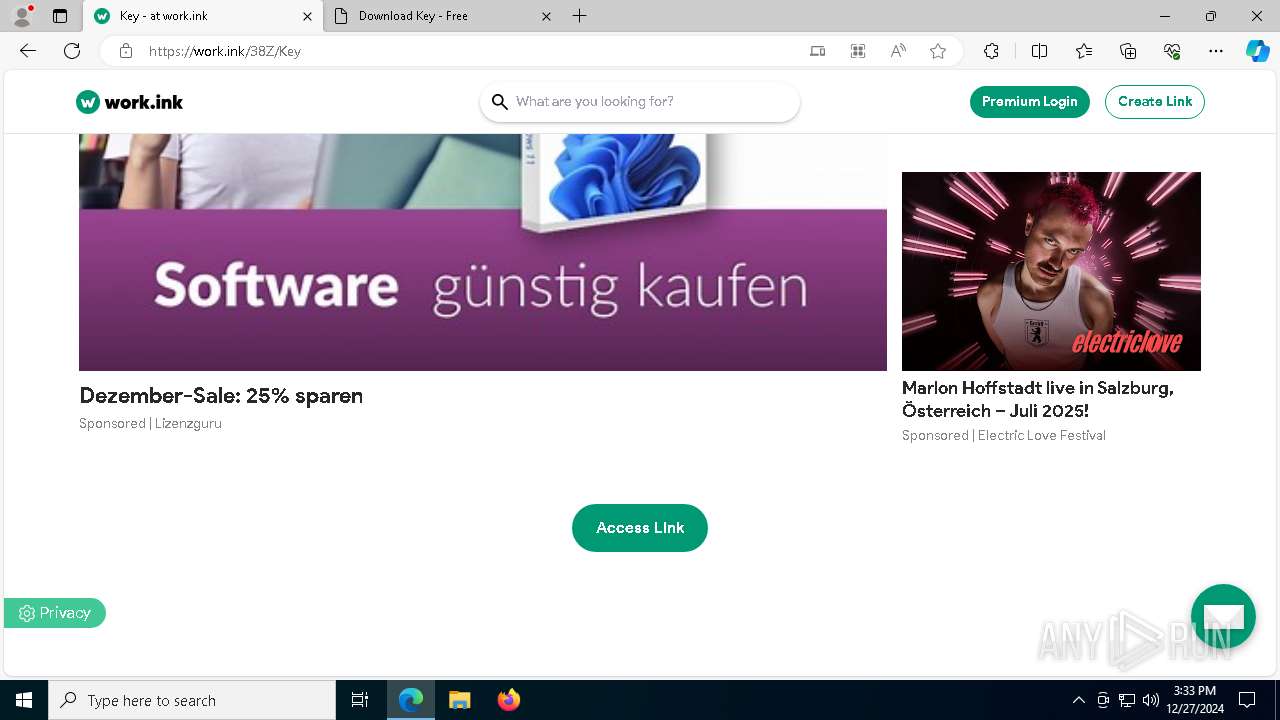Click 'Sponsored | Electric Love Festival' text
Image resolution: width=1280 pixels, height=720 pixels.
(1004, 436)
